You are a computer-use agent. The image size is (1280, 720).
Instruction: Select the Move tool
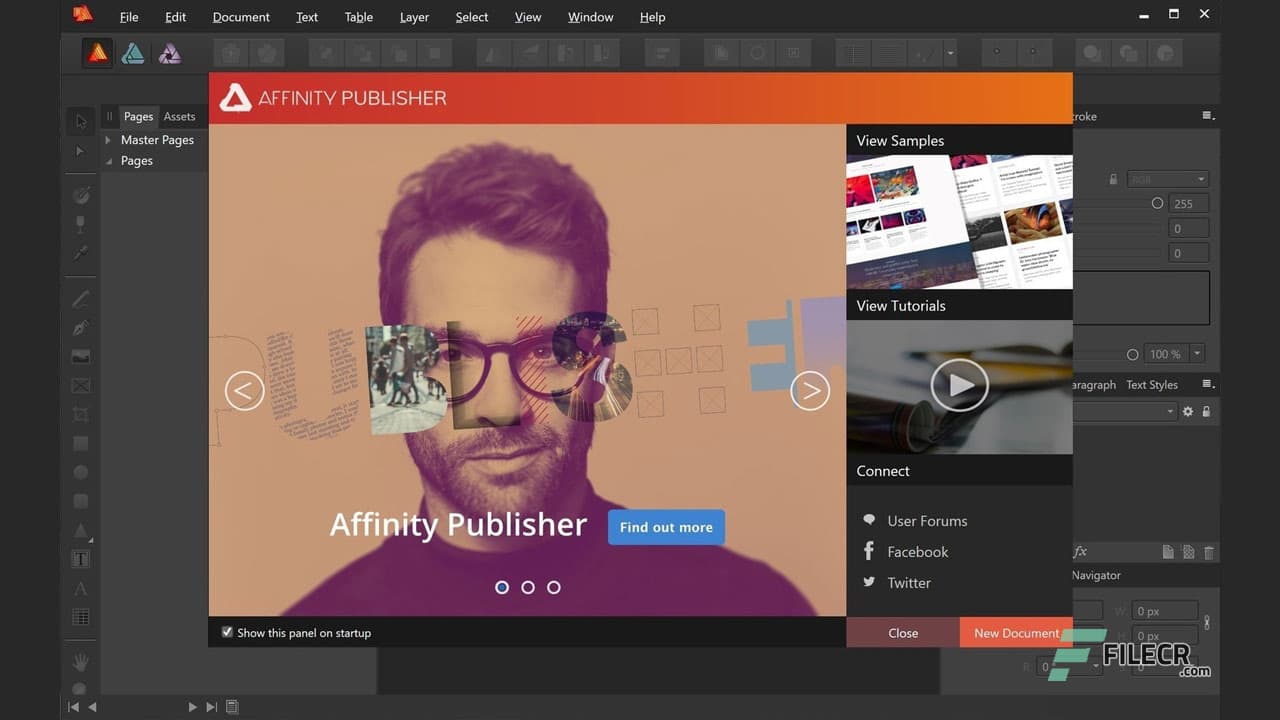click(80, 120)
